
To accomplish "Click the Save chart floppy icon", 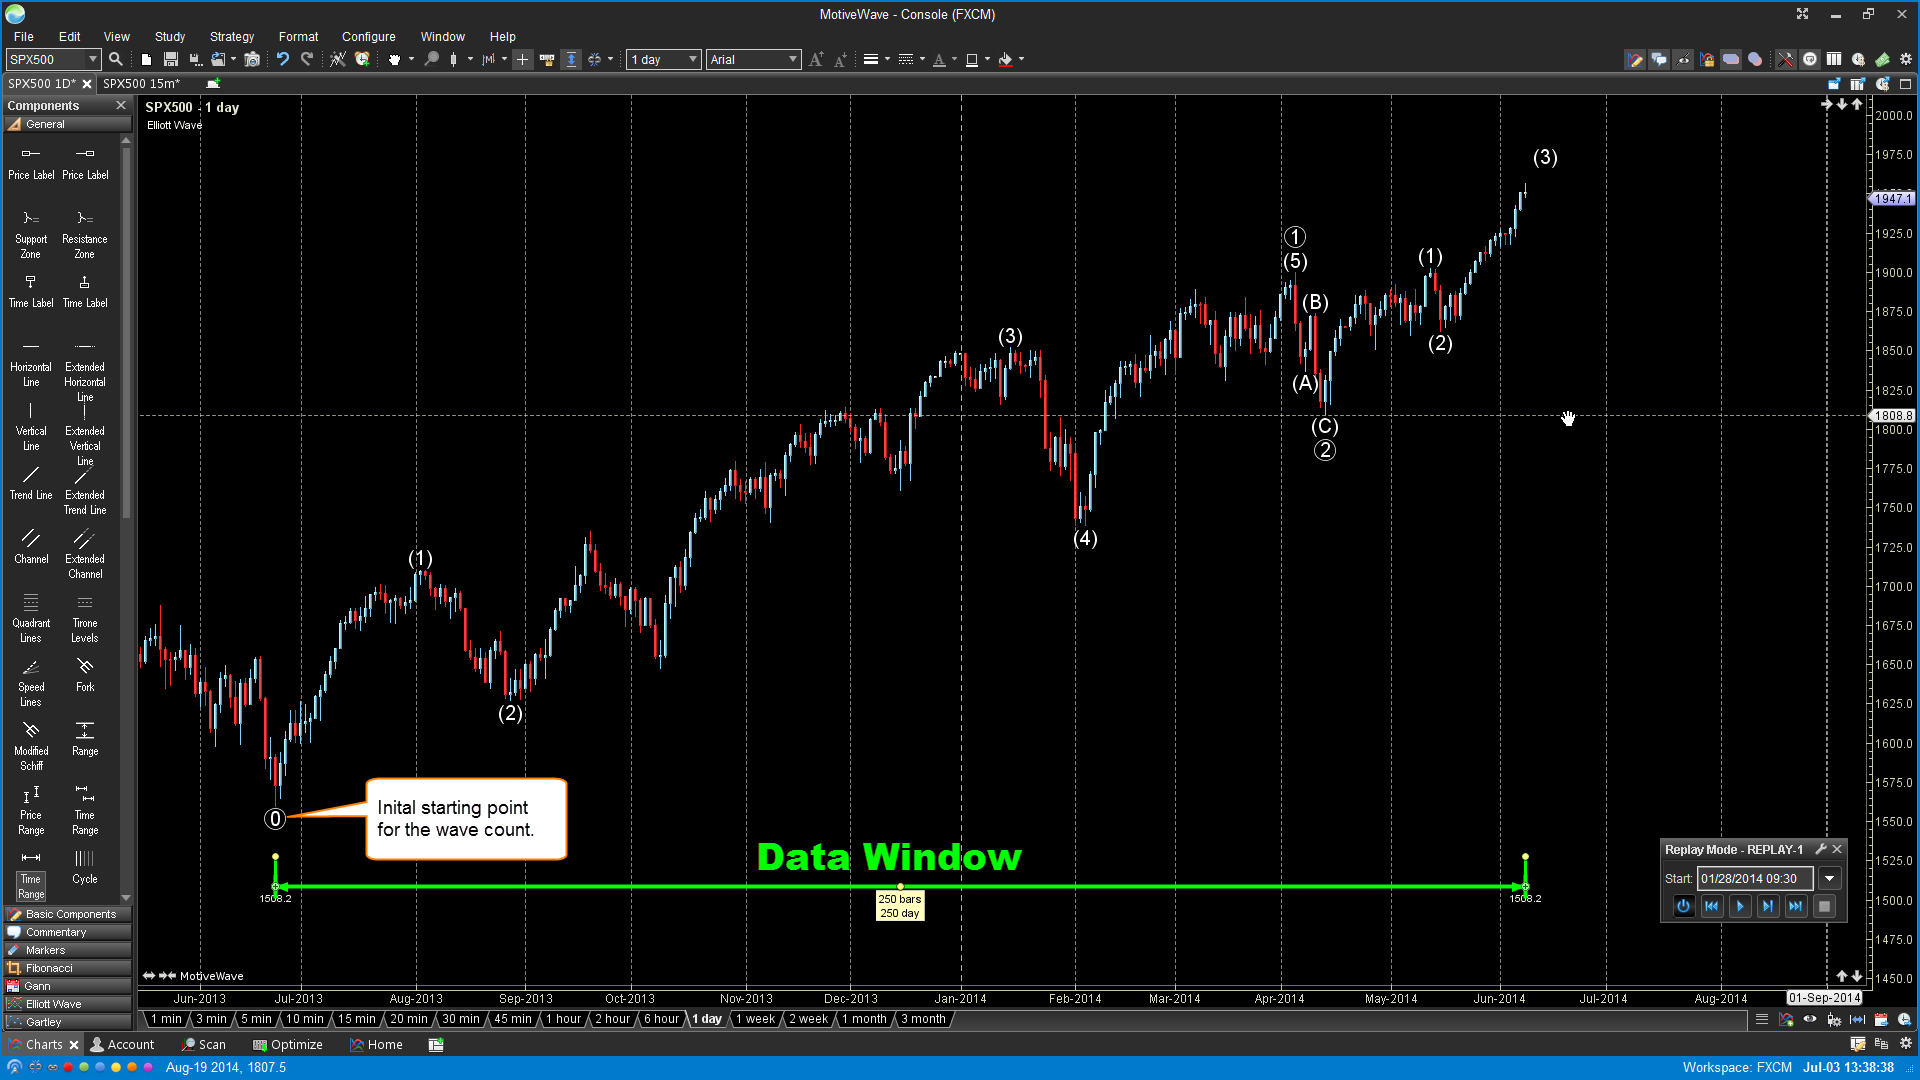I will (x=171, y=59).
